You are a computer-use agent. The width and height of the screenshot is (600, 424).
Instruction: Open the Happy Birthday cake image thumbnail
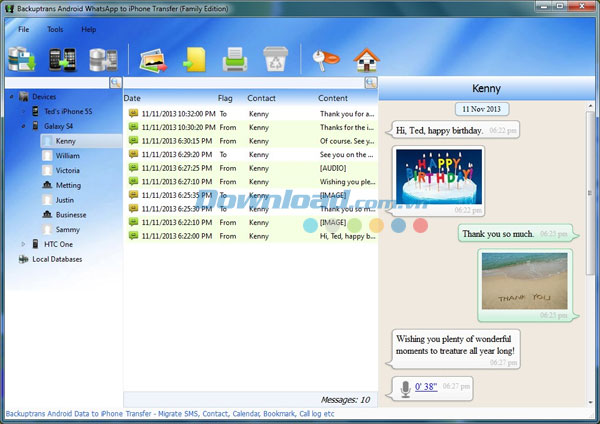pyautogui.click(x=439, y=176)
